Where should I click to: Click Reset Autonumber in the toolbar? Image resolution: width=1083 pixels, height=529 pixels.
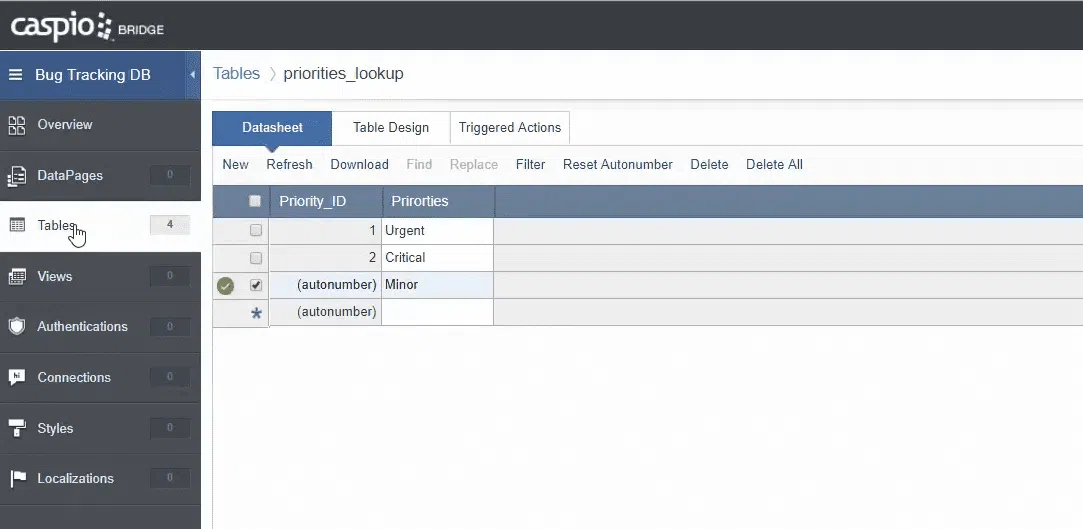click(x=618, y=165)
